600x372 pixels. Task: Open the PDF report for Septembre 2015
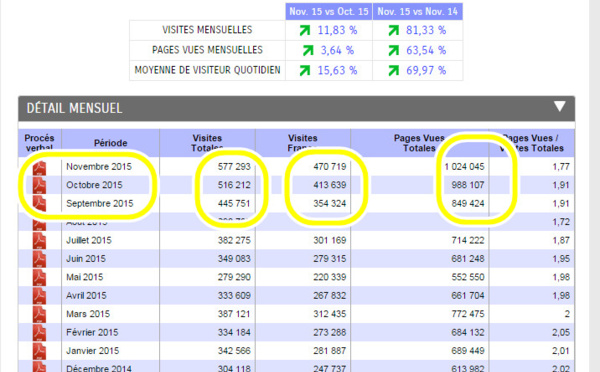pos(39,204)
